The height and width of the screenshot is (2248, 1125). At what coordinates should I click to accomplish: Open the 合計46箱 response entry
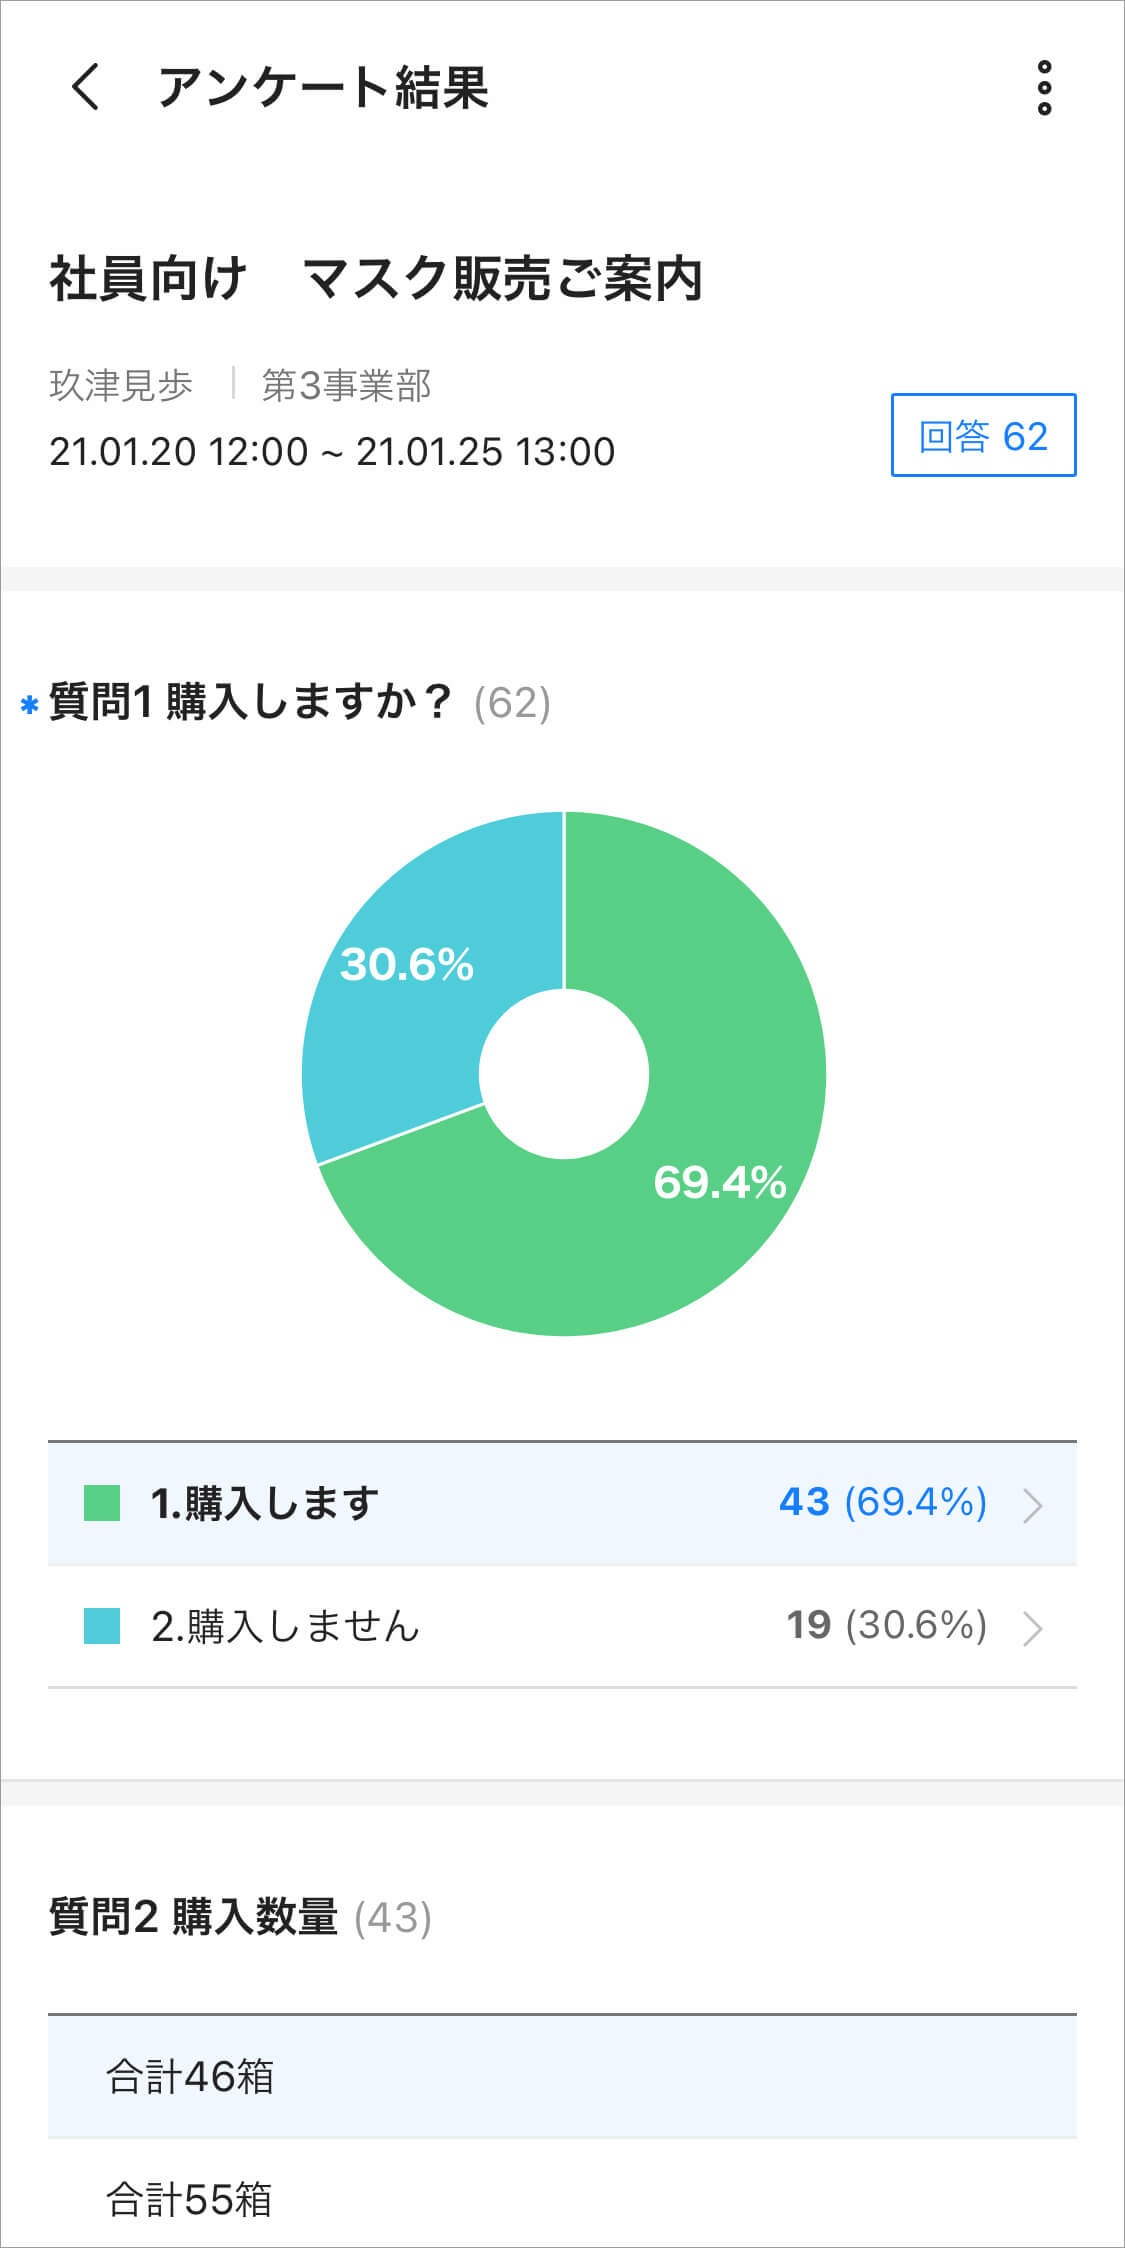coord(190,2077)
